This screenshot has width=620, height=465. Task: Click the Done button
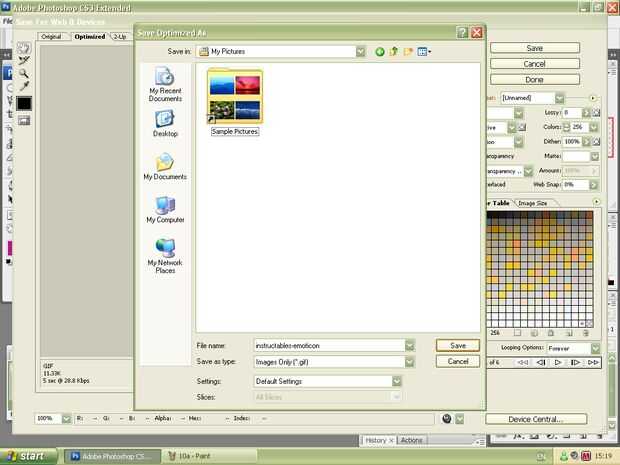pos(535,80)
